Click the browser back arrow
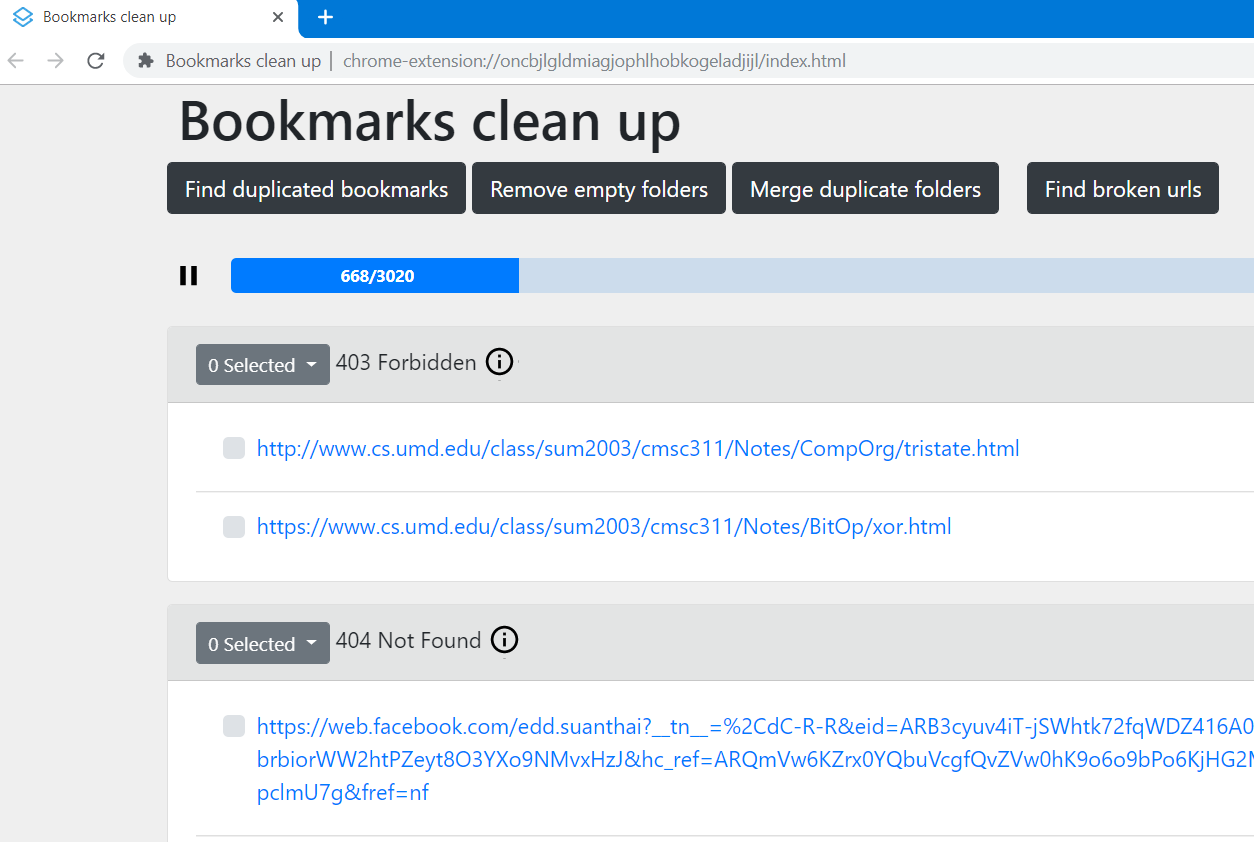The width and height of the screenshot is (1254, 842). [16, 61]
